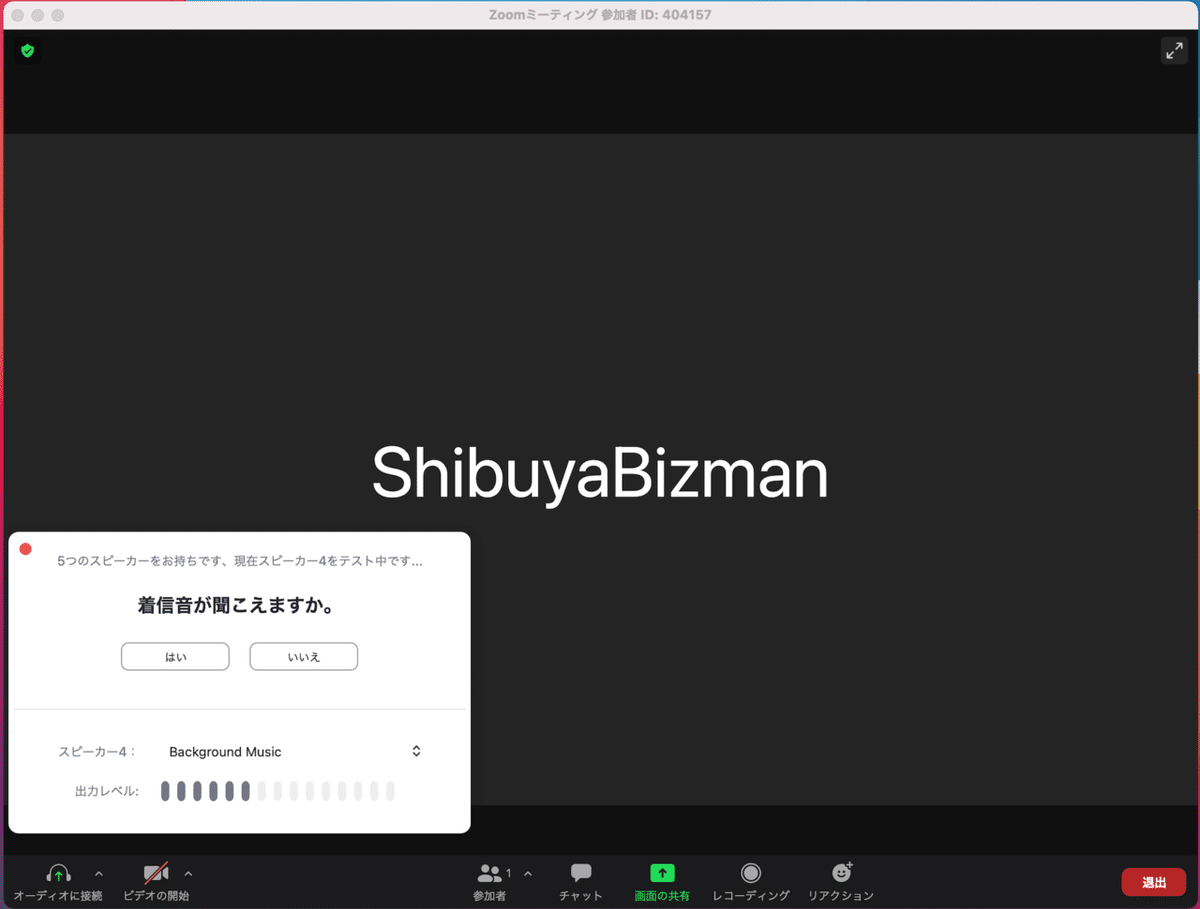Open audio options arrow beside オーディオに接続
Viewport: 1200px width, 909px height.
[98, 874]
